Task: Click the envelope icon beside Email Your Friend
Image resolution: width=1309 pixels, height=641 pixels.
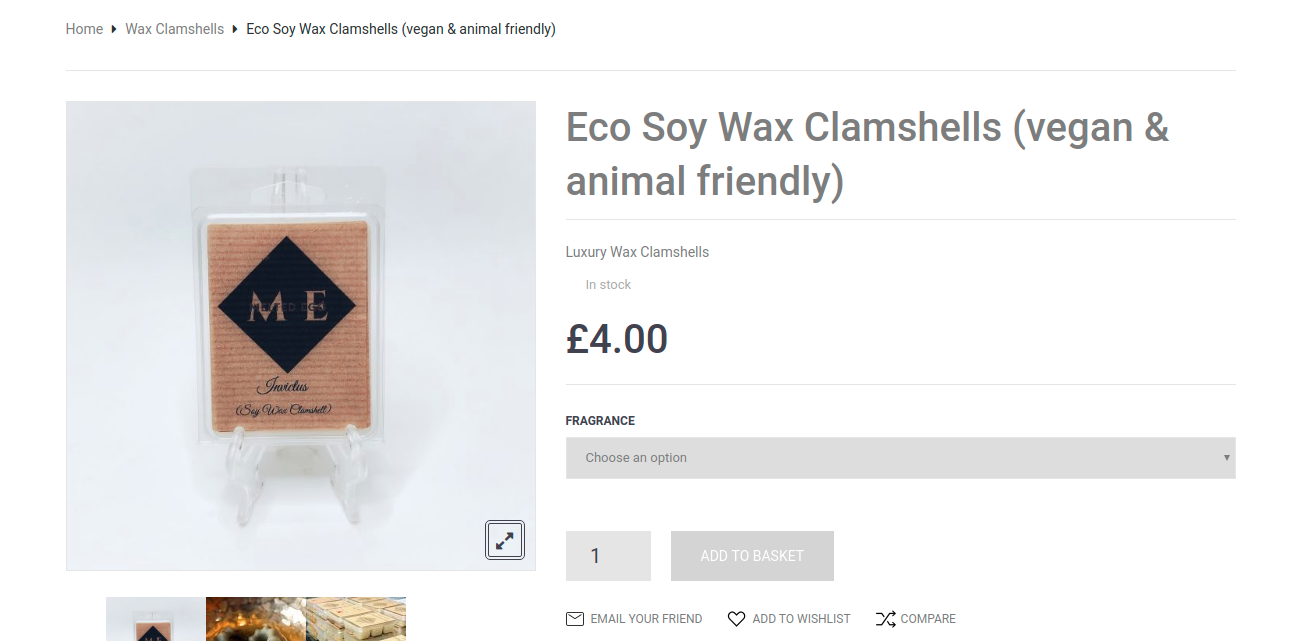Action: 575,618
